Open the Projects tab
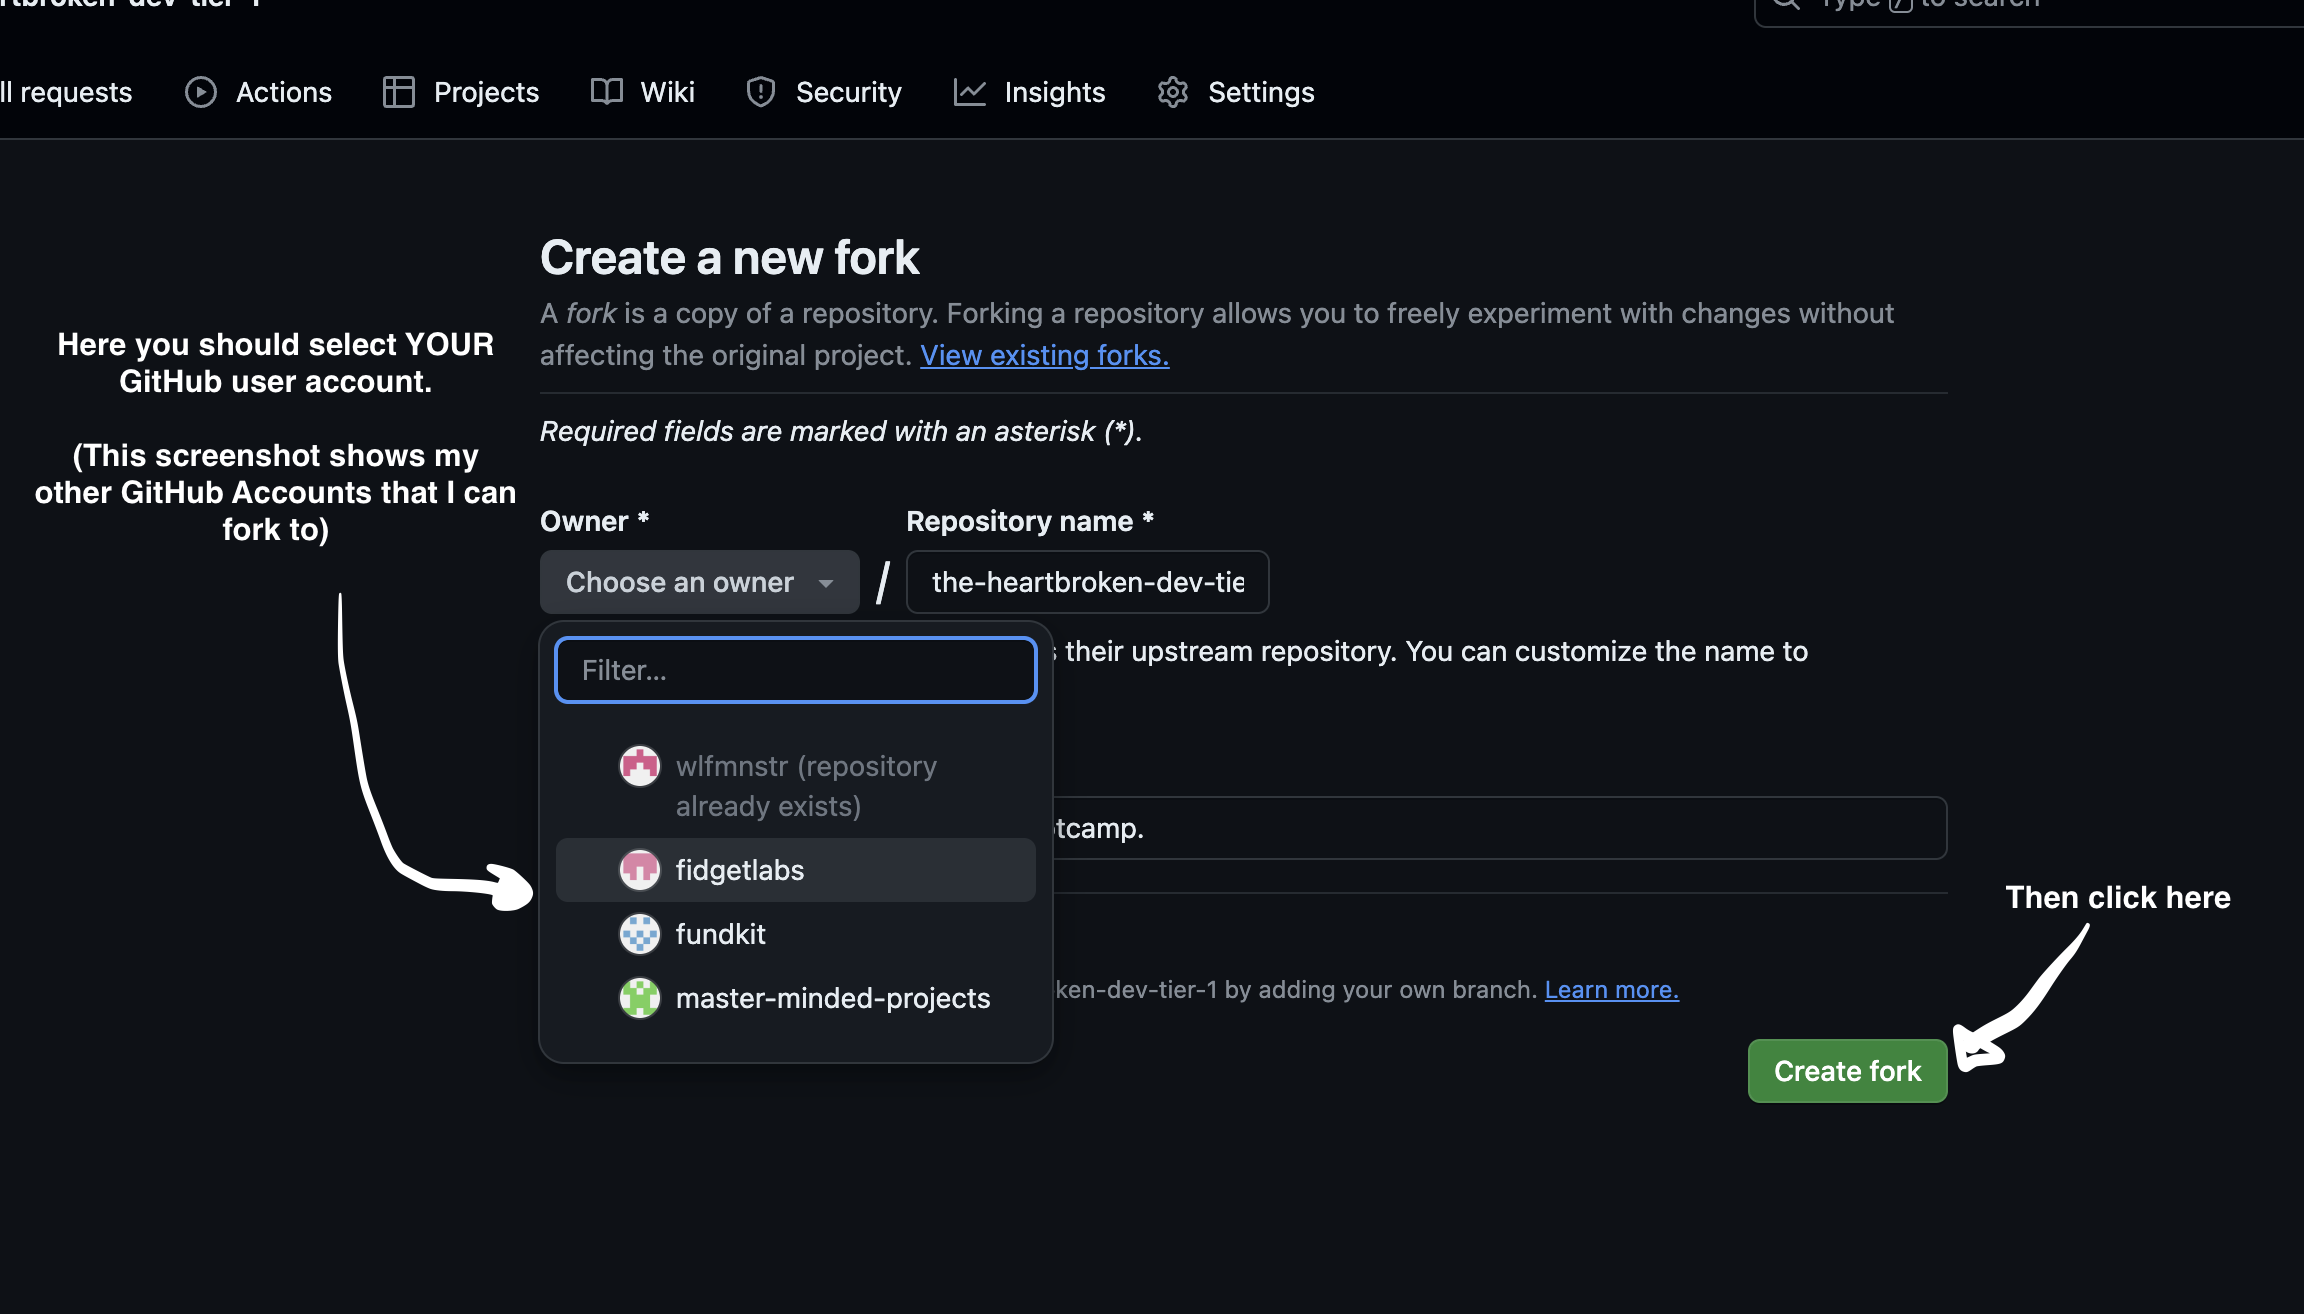The image size is (2304, 1314). [461, 92]
